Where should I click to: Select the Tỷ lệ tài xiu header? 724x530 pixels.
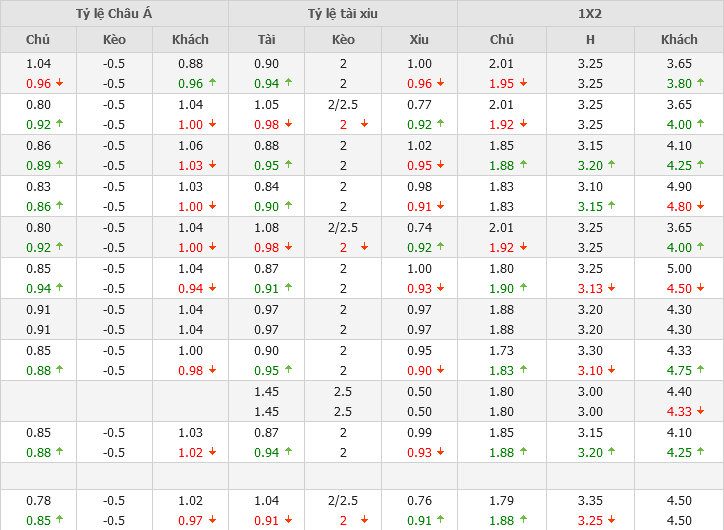[x=343, y=14]
